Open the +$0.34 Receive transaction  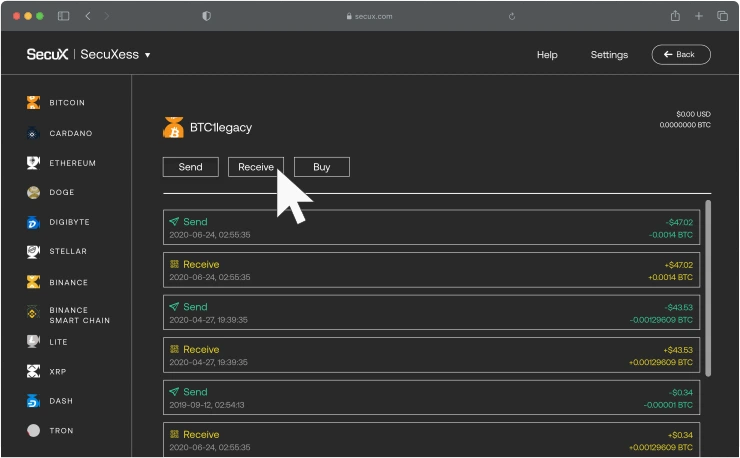431,440
